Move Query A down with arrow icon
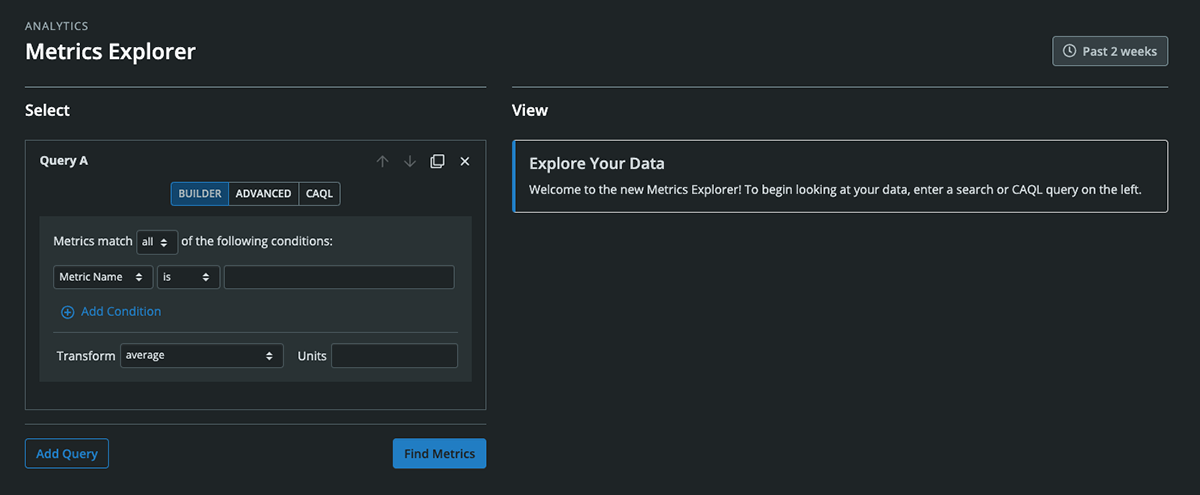The image size is (1200, 495). coord(409,161)
